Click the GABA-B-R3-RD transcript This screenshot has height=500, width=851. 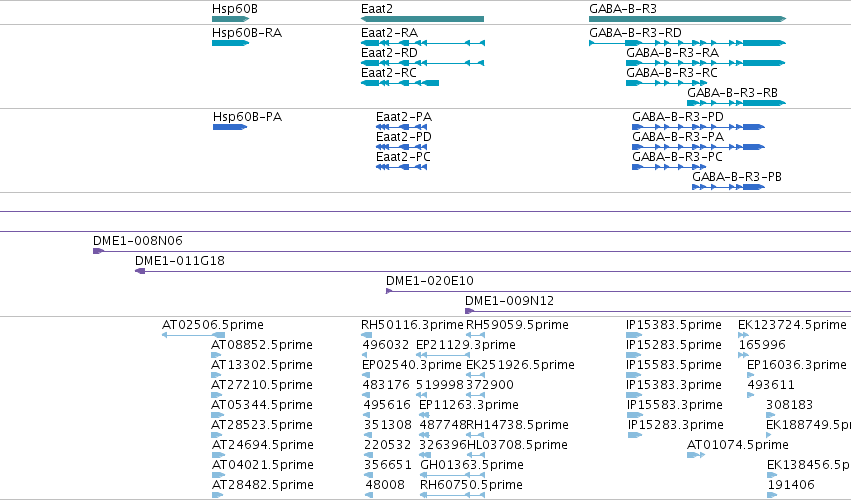pos(688,43)
